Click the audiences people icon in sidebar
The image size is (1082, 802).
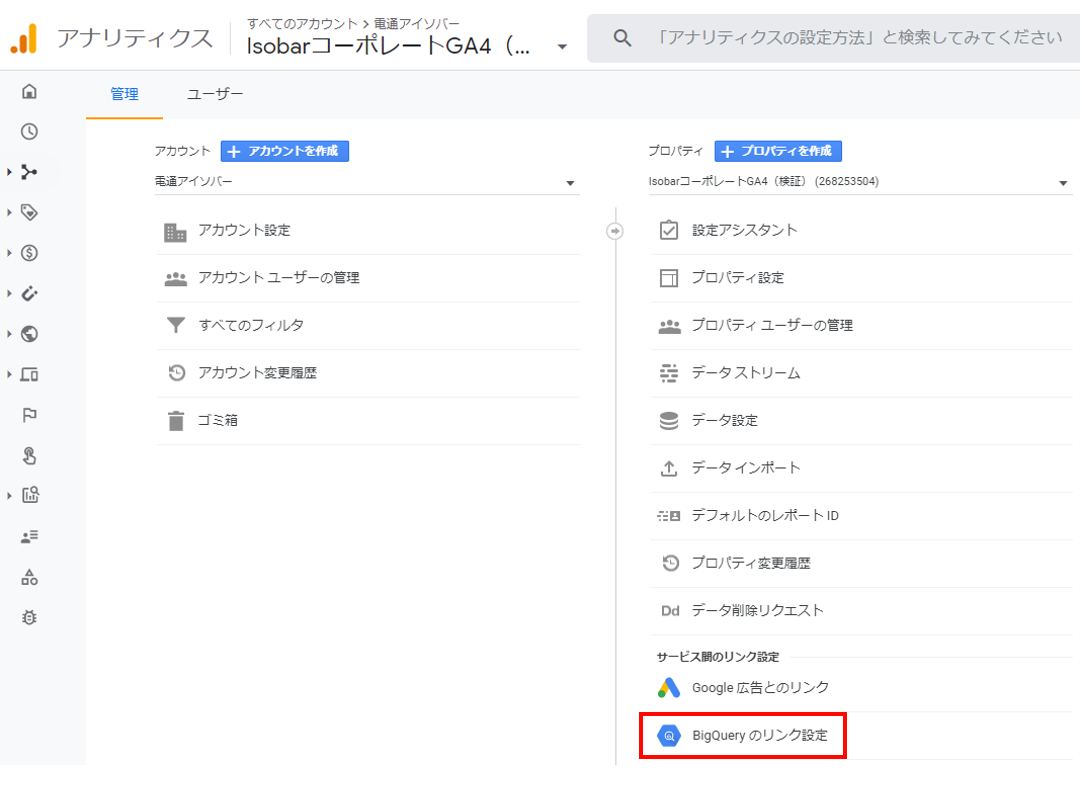tap(29, 537)
